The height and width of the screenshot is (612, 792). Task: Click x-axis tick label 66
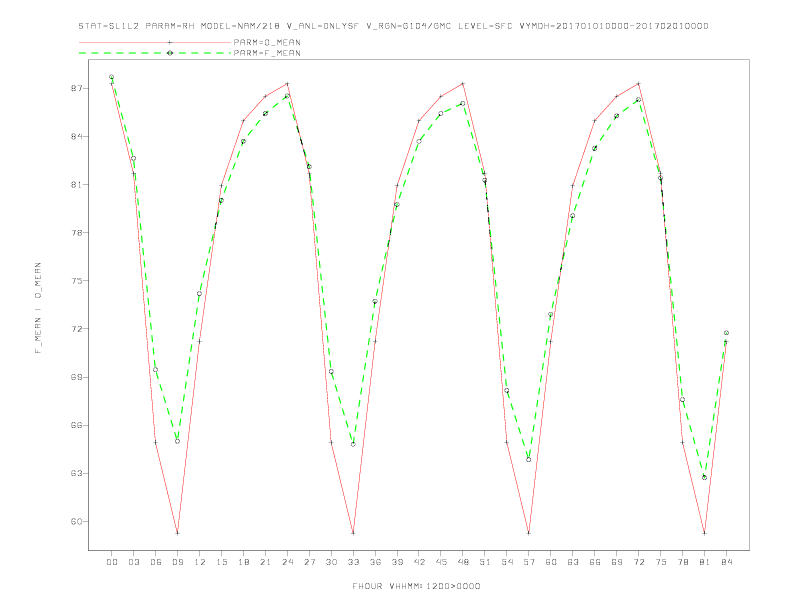(x=595, y=562)
